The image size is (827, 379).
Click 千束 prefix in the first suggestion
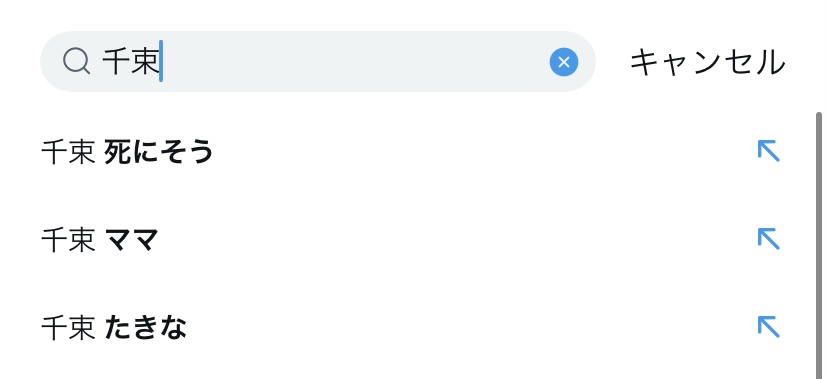[69, 152]
